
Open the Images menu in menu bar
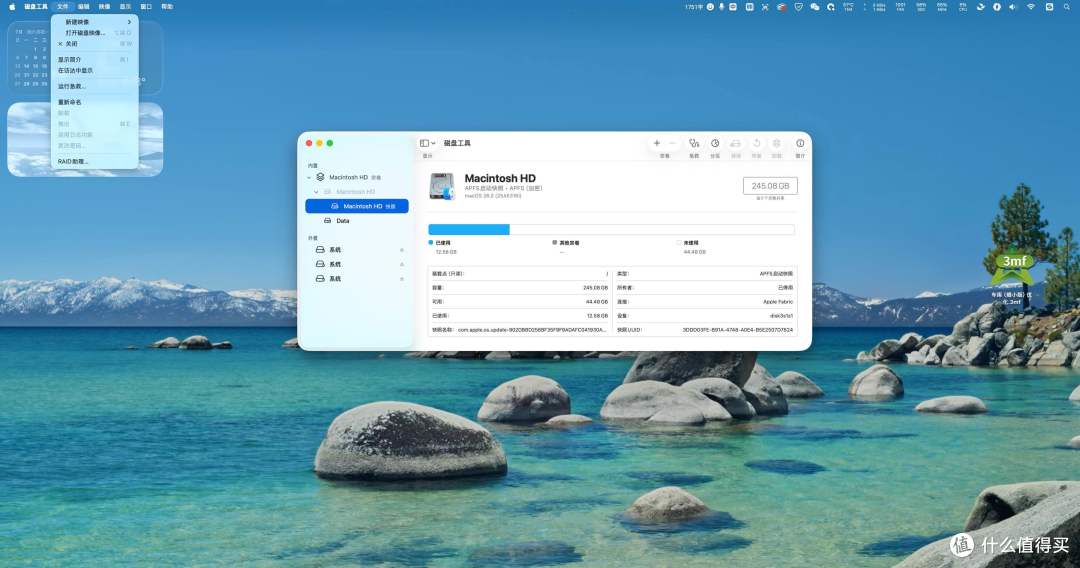coord(105,6)
